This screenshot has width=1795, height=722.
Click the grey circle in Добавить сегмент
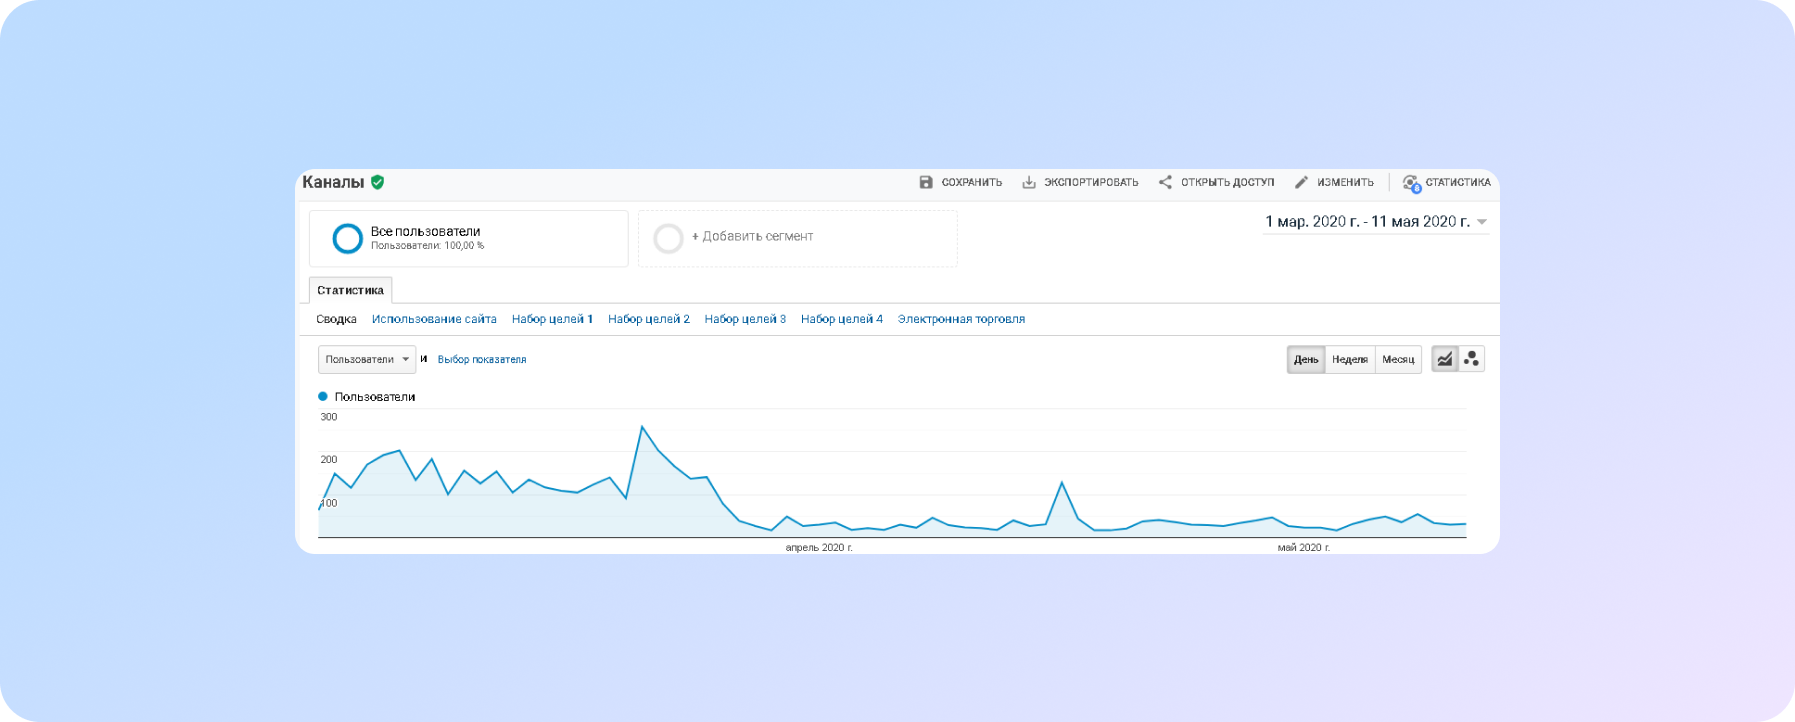(x=668, y=238)
